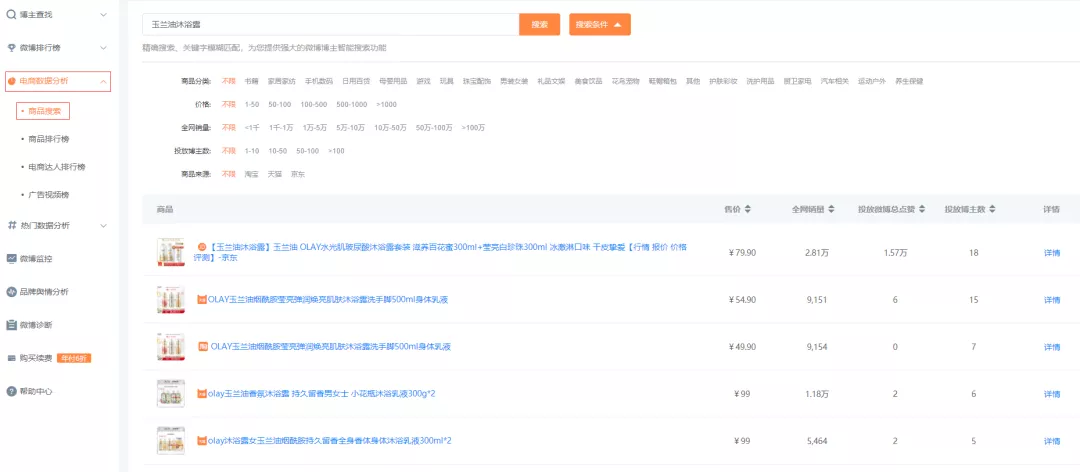The width and height of the screenshot is (1080, 472).
Task: Filter product category by 护肤彩妆
Action: point(723,81)
